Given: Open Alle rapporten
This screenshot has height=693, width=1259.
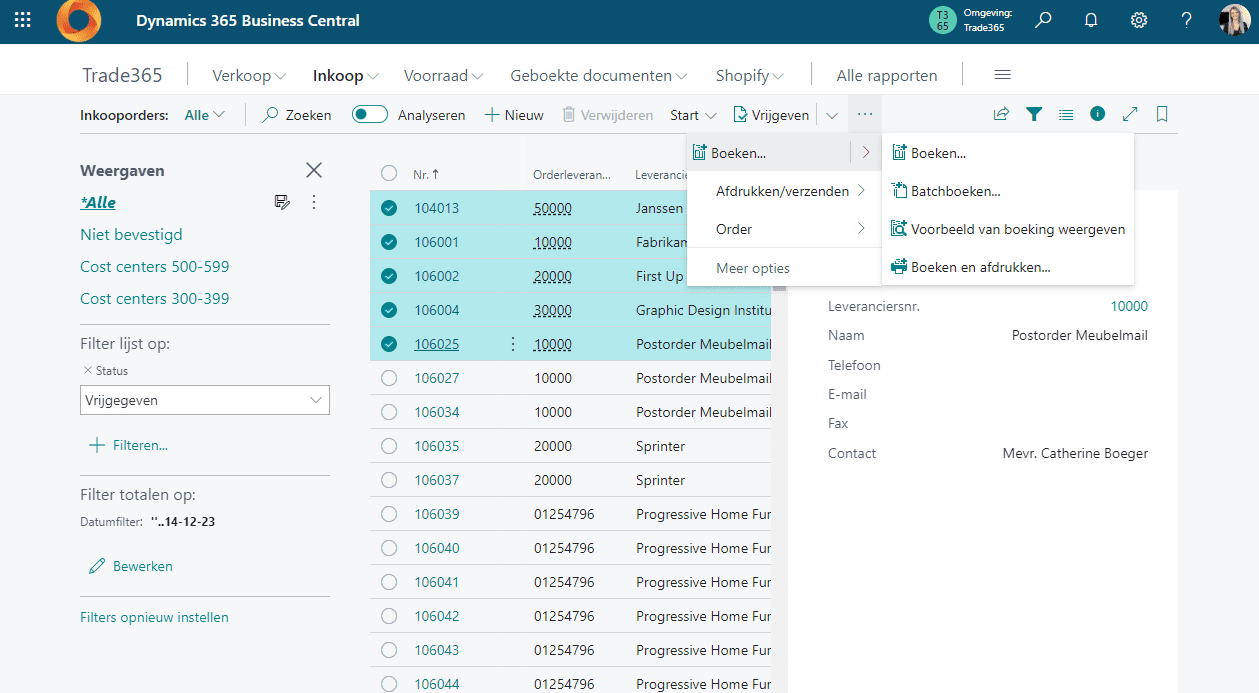Looking at the screenshot, I should coord(887,75).
